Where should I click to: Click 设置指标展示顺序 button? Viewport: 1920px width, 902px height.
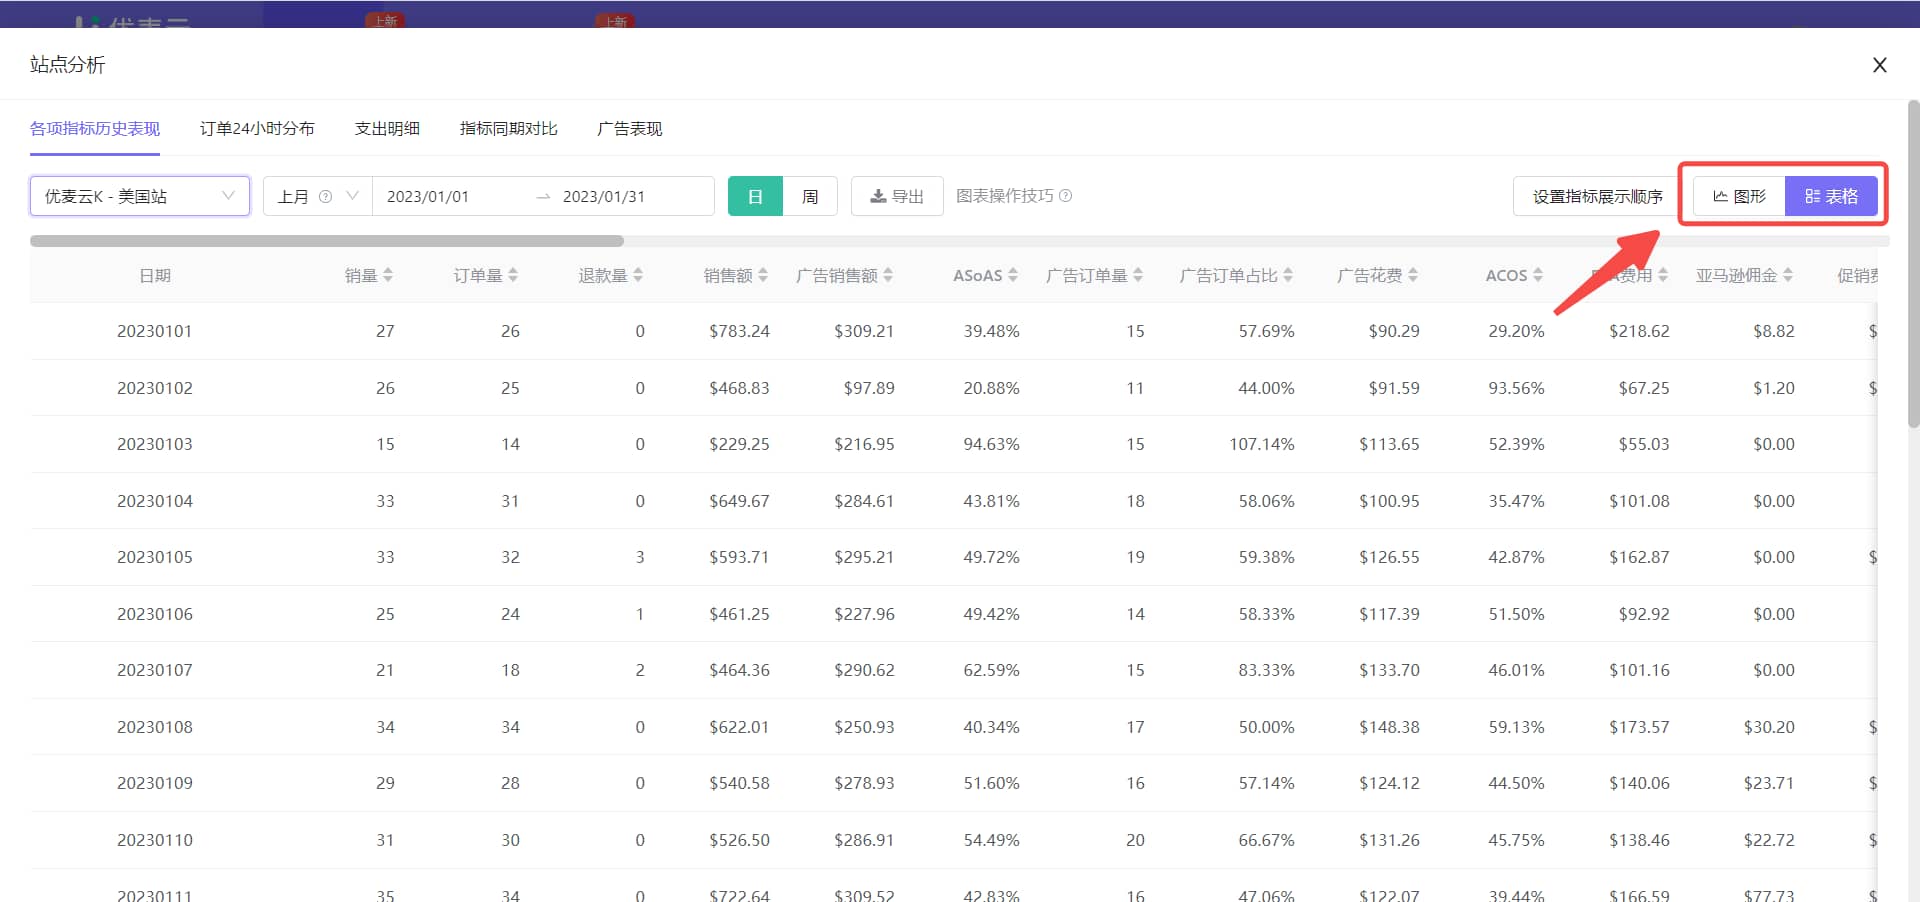coord(1597,196)
